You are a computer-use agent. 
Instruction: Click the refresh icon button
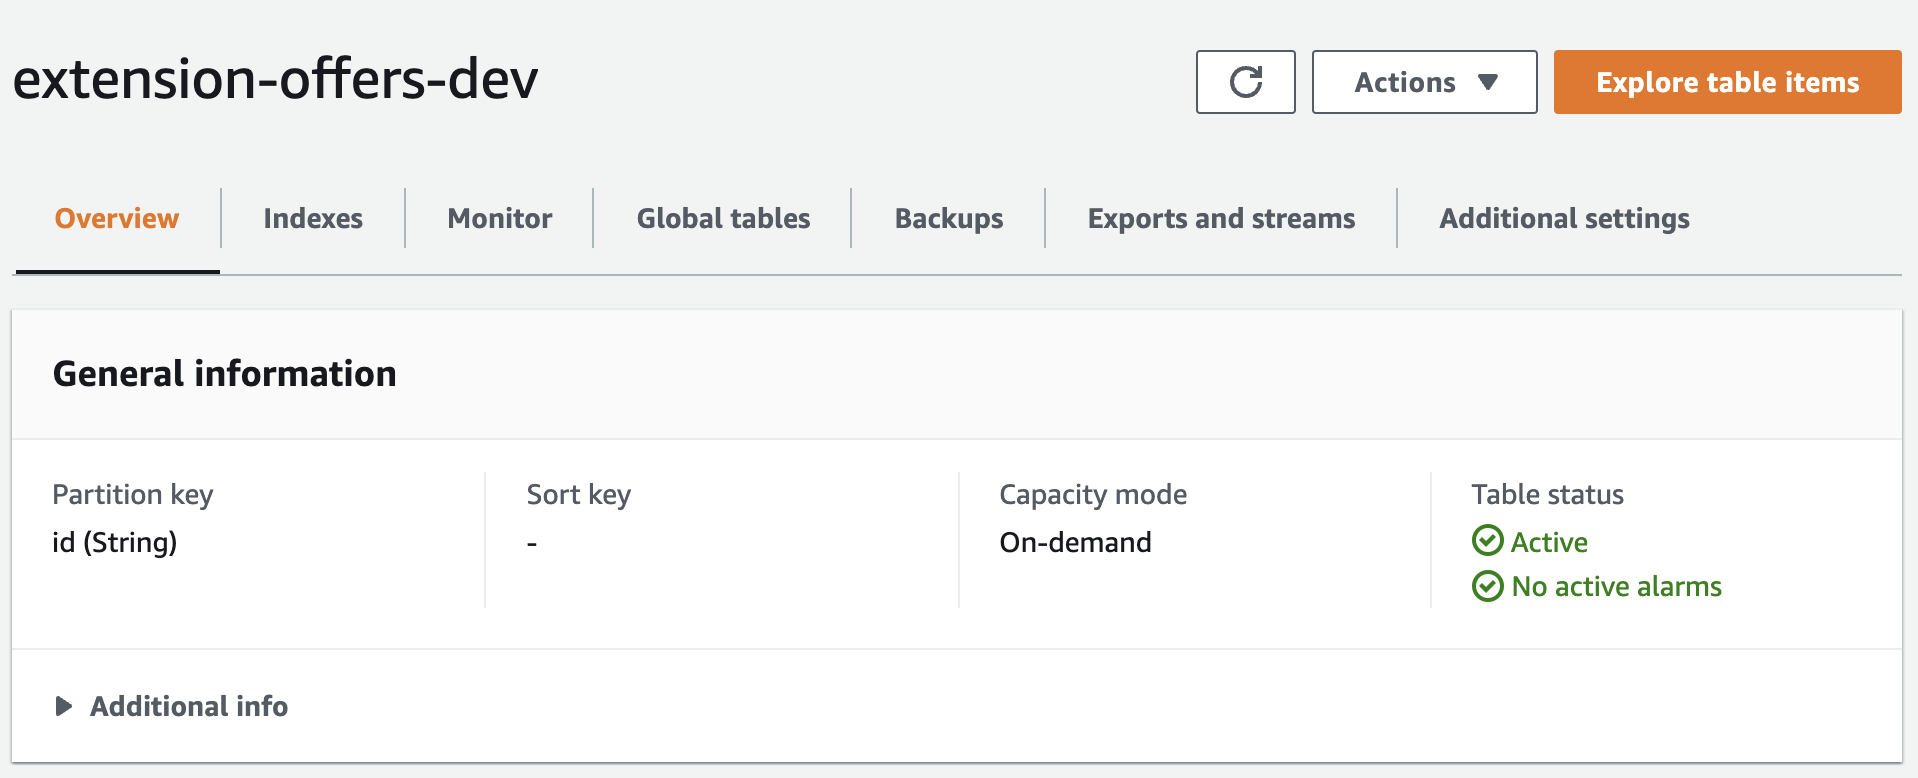coord(1245,82)
